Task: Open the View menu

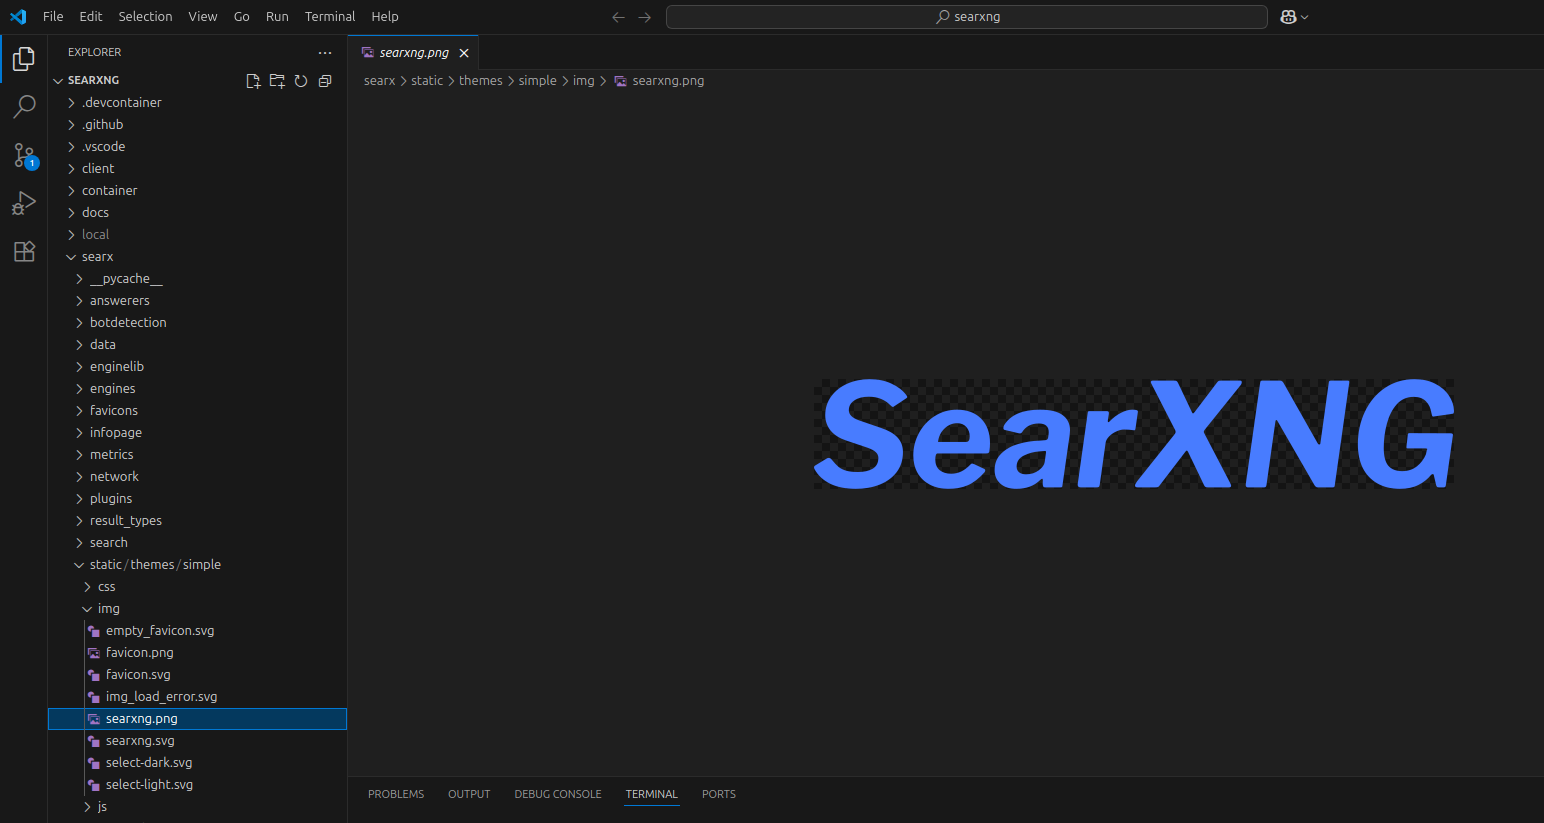Action: click(x=203, y=17)
